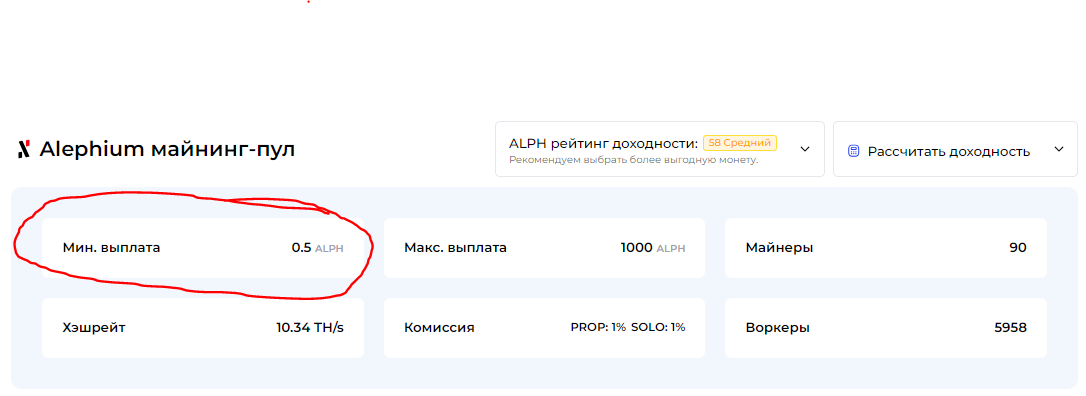Screen dimensions: 1086x396
Task: Expand the Рассчитать доходность chevron
Action: [1058, 149]
